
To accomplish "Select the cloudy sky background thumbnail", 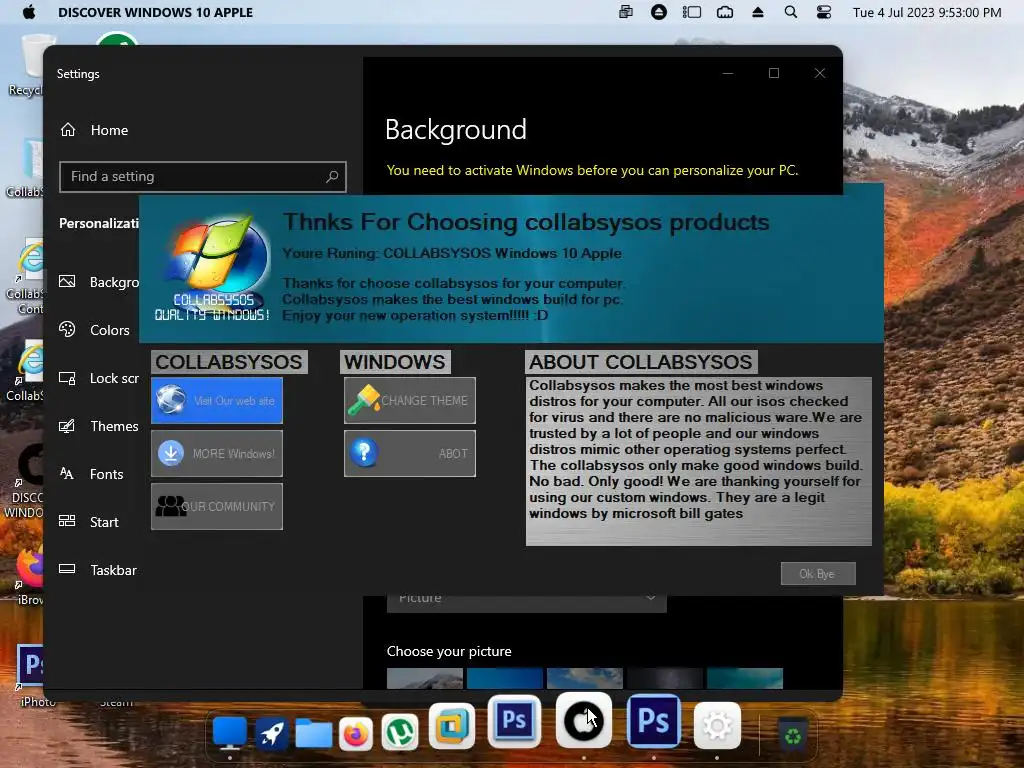I will (x=584, y=678).
